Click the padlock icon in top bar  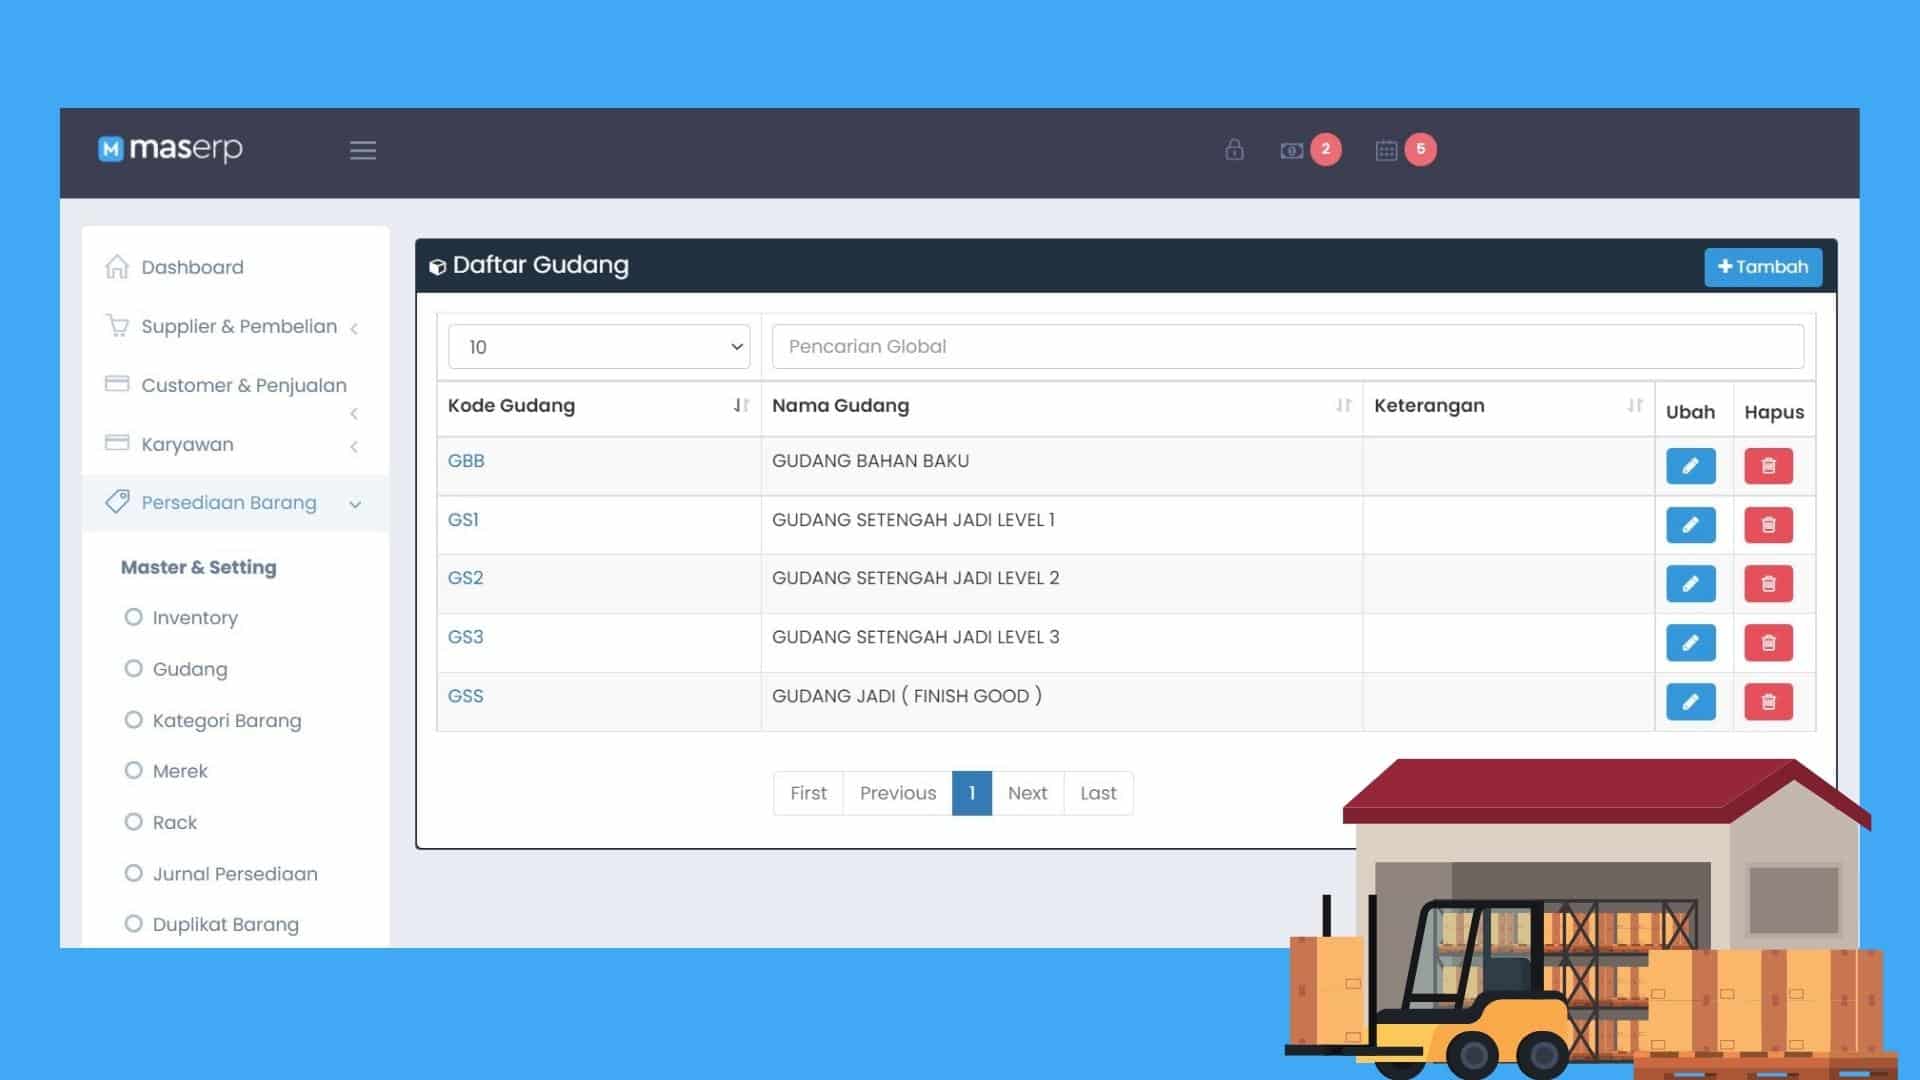[x=1234, y=150]
